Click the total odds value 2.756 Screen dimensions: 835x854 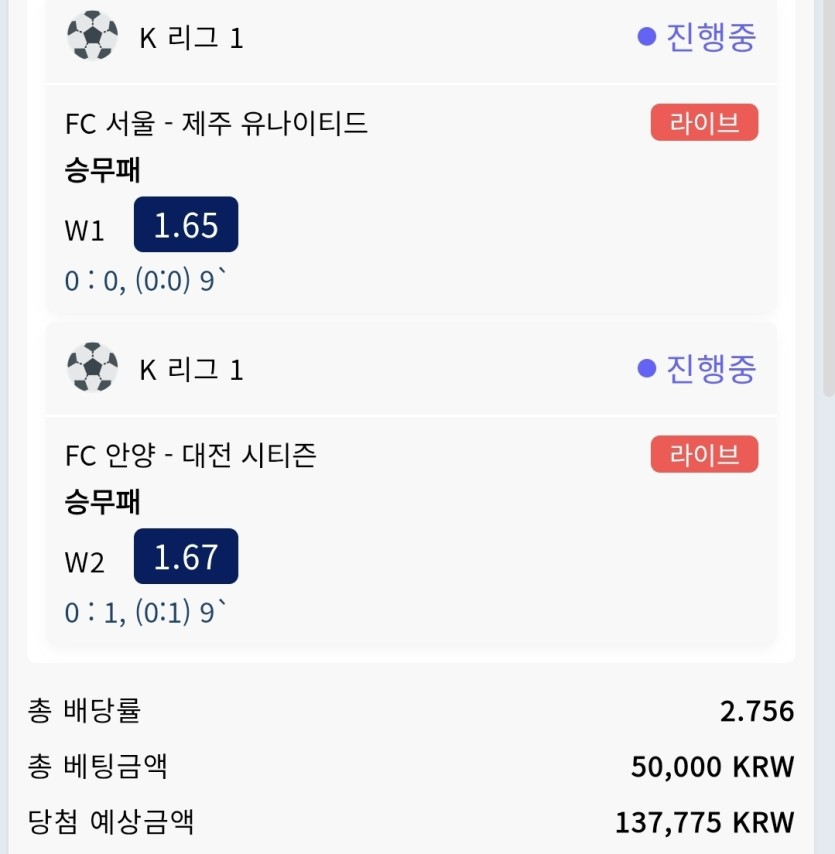[x=757, y=711]
